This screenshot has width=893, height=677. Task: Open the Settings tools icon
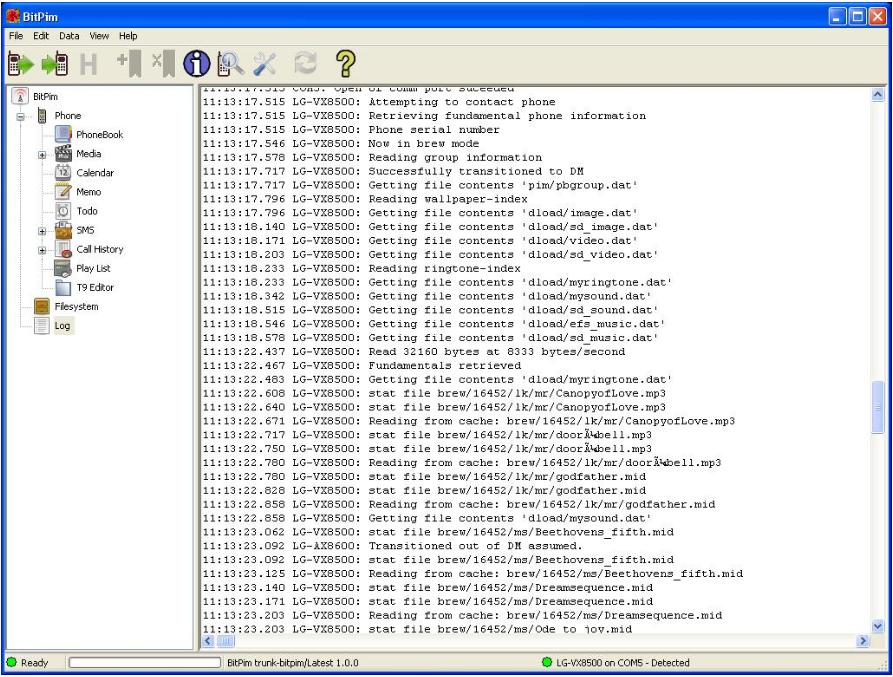click(265, 64)
